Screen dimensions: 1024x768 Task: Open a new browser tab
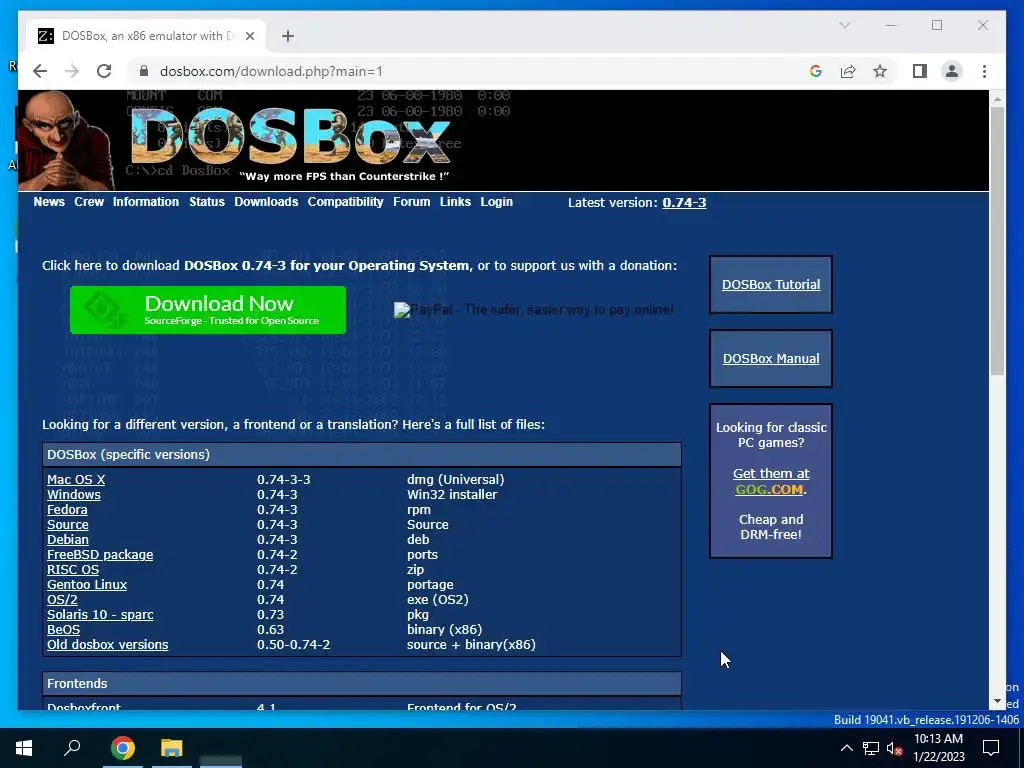click(287, 36)
